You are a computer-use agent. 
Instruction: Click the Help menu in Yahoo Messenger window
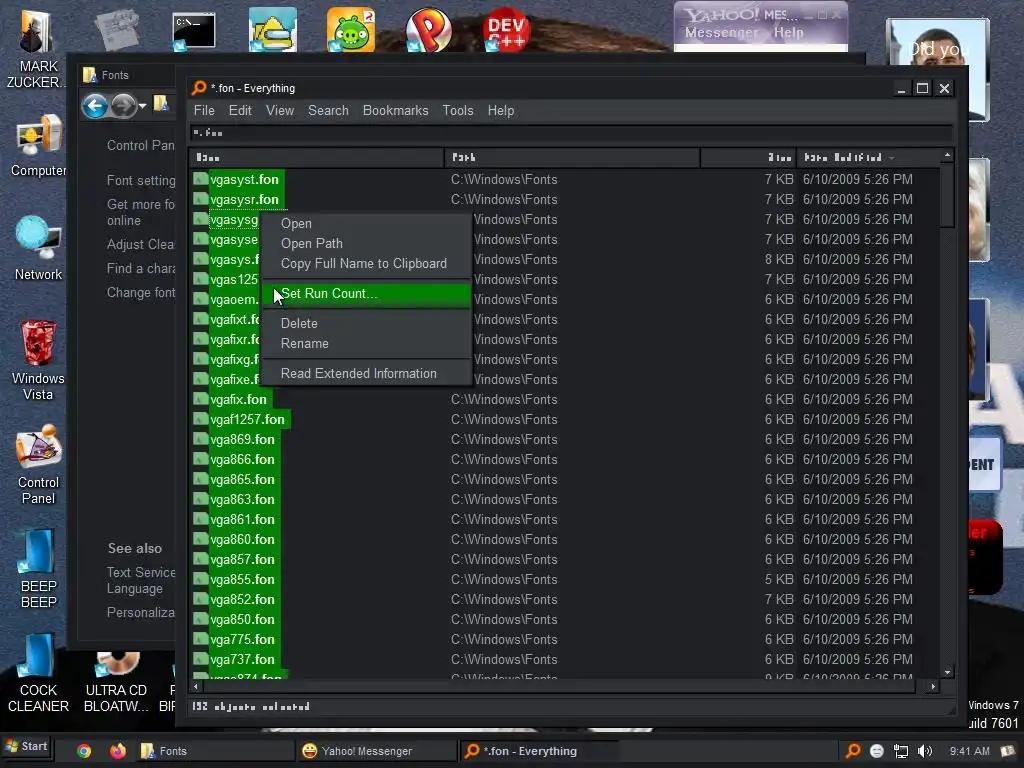(x=788, y=33)
